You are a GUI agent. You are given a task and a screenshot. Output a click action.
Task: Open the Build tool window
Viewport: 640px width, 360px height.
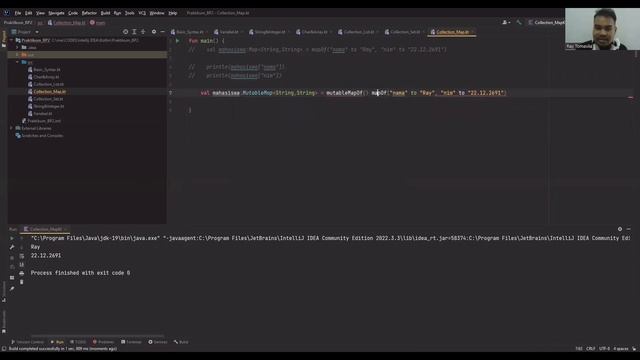click(181, 342)
